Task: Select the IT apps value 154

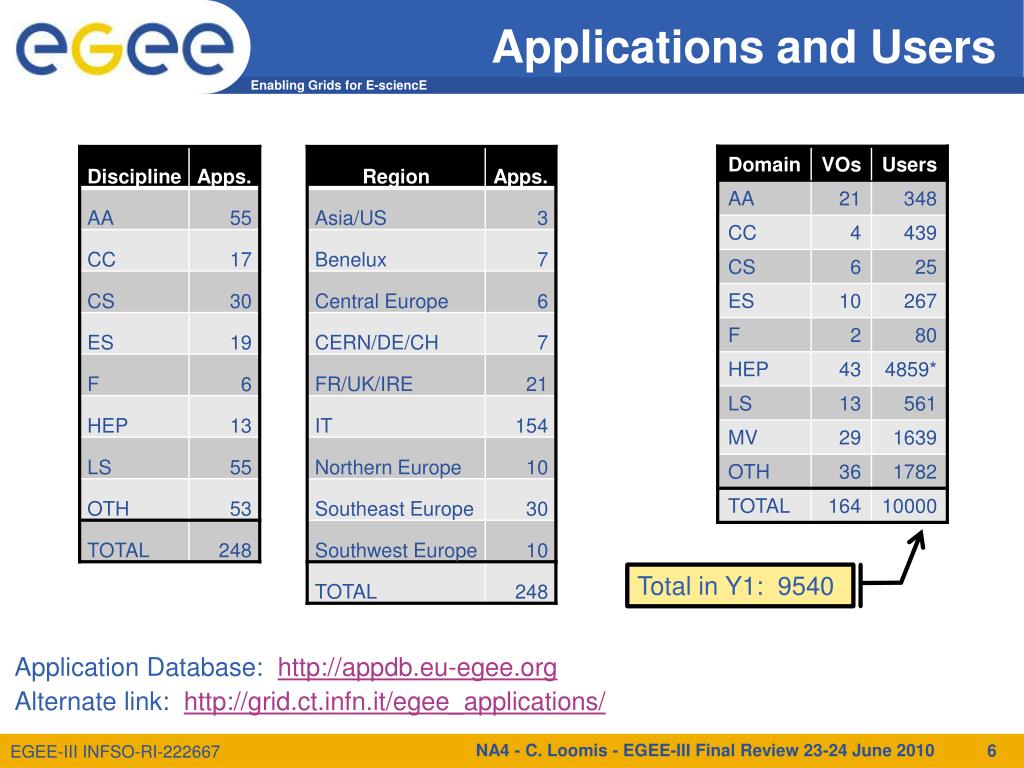Action: (532, 426)
